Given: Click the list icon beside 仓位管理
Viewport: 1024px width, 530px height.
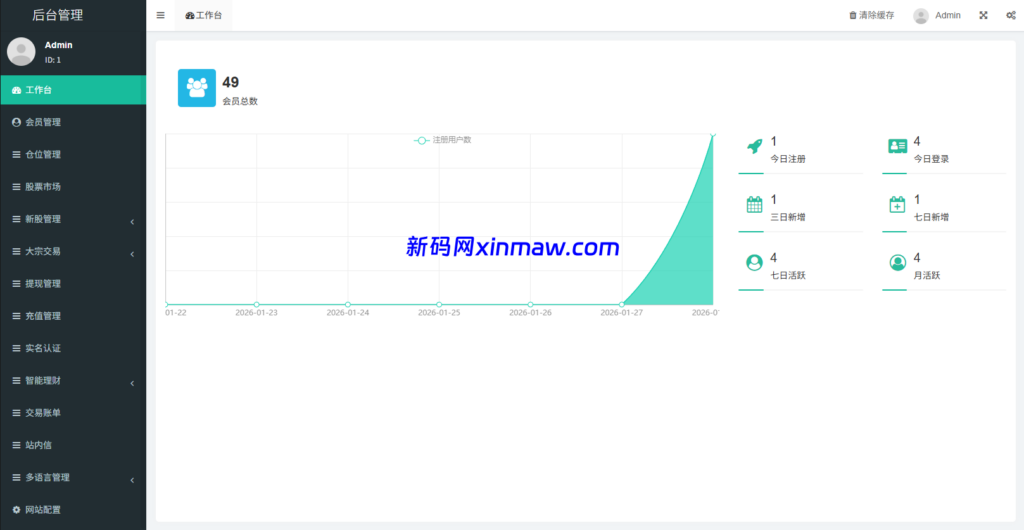Looking at the screenshot, I should [x=16, y=155].
